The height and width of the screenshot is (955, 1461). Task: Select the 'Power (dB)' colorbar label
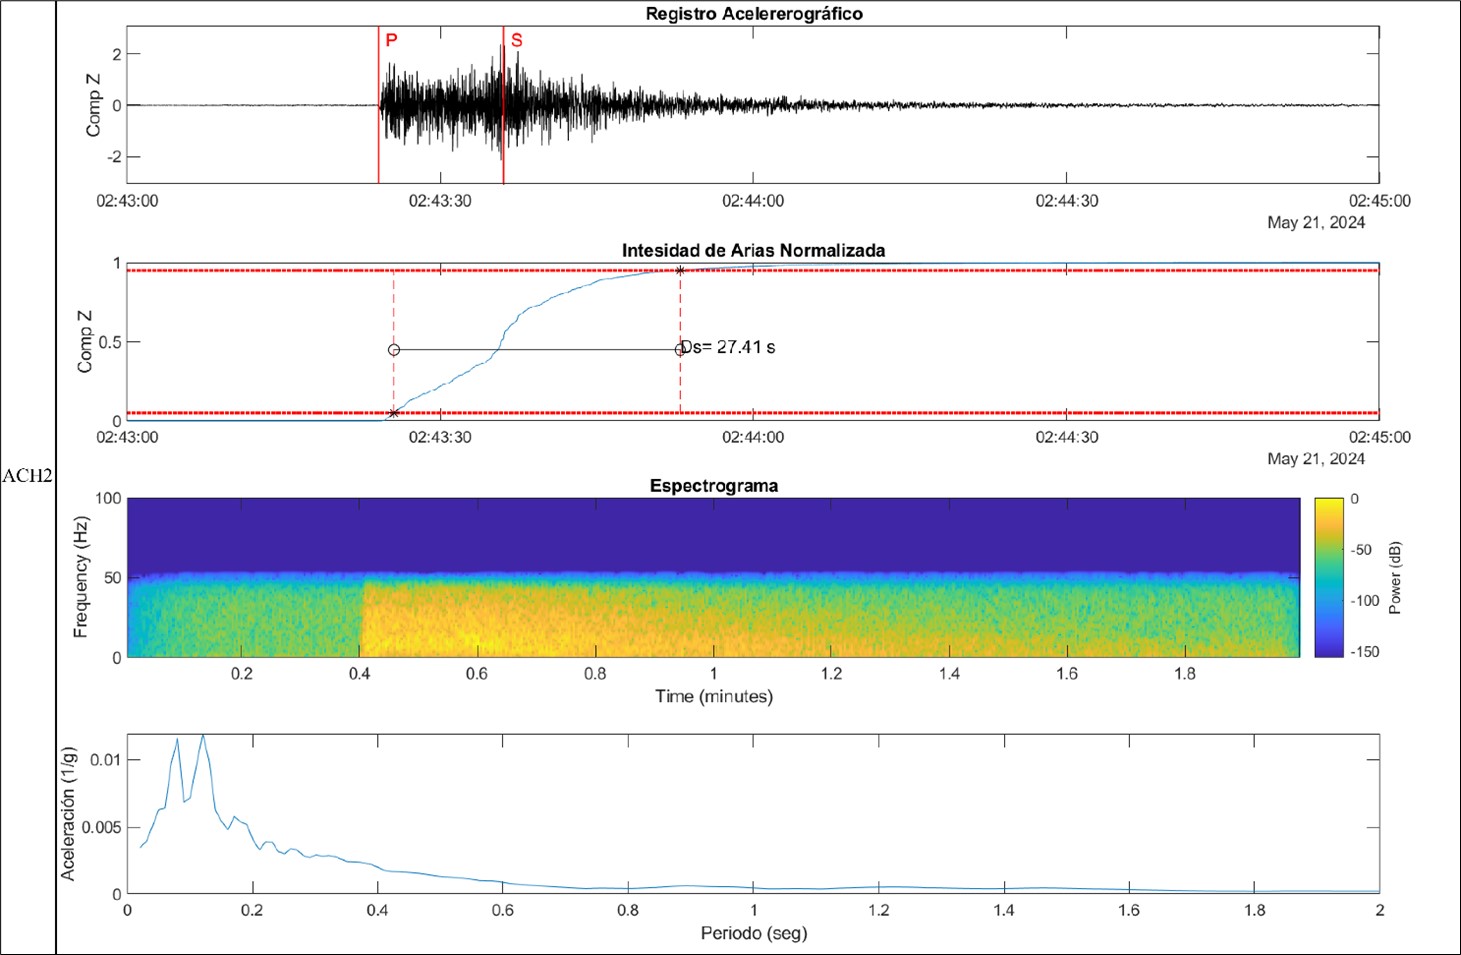[1395, 577]
